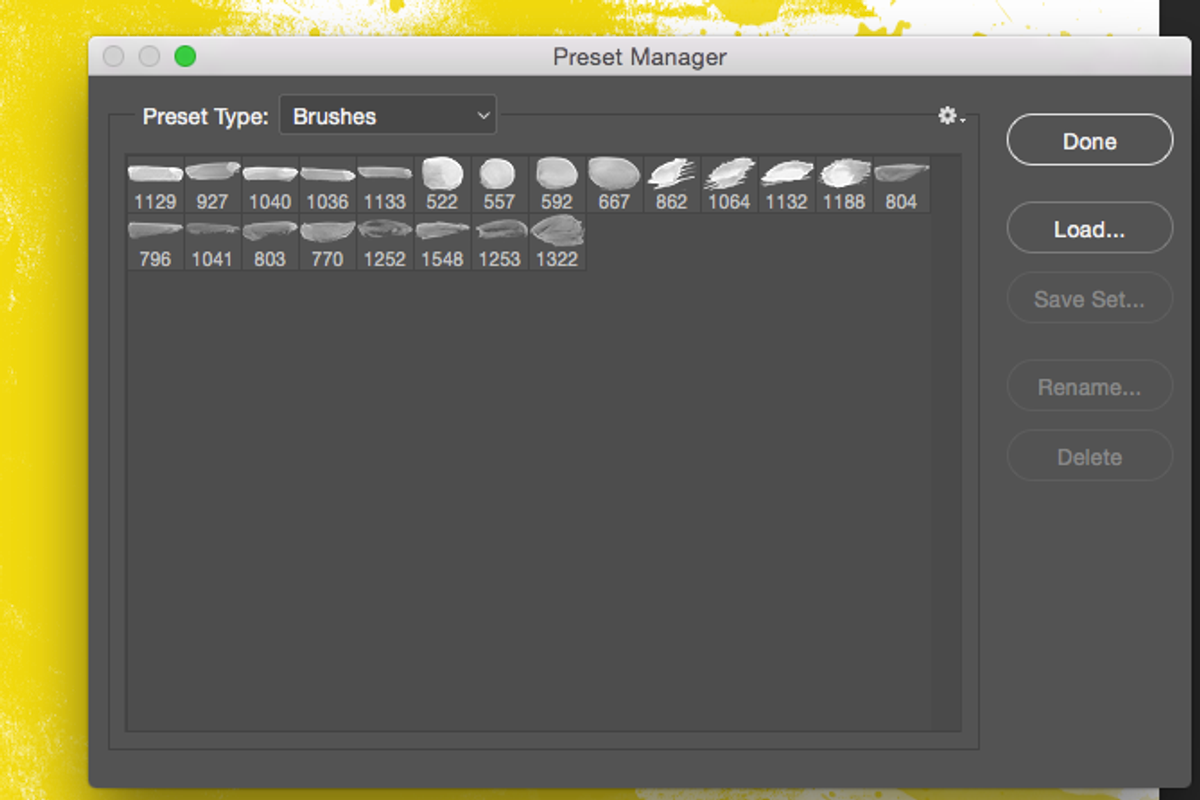Select brush preset 1036
This screenshot has height=800, width=1200.
click(x=327, y=185)
